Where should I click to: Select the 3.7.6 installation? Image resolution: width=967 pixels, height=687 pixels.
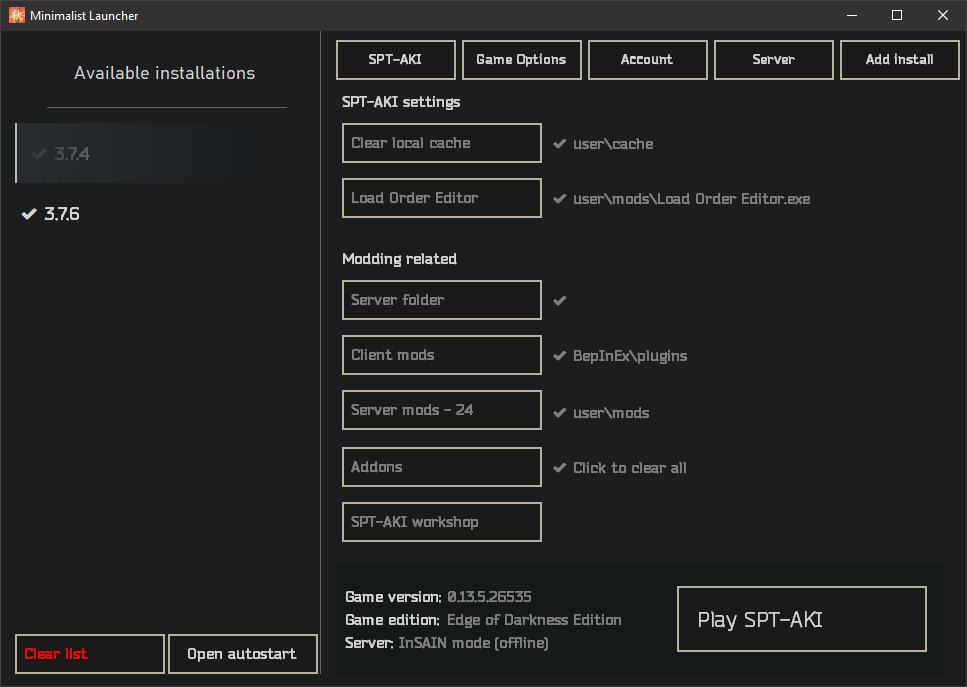tap(62, 214)
